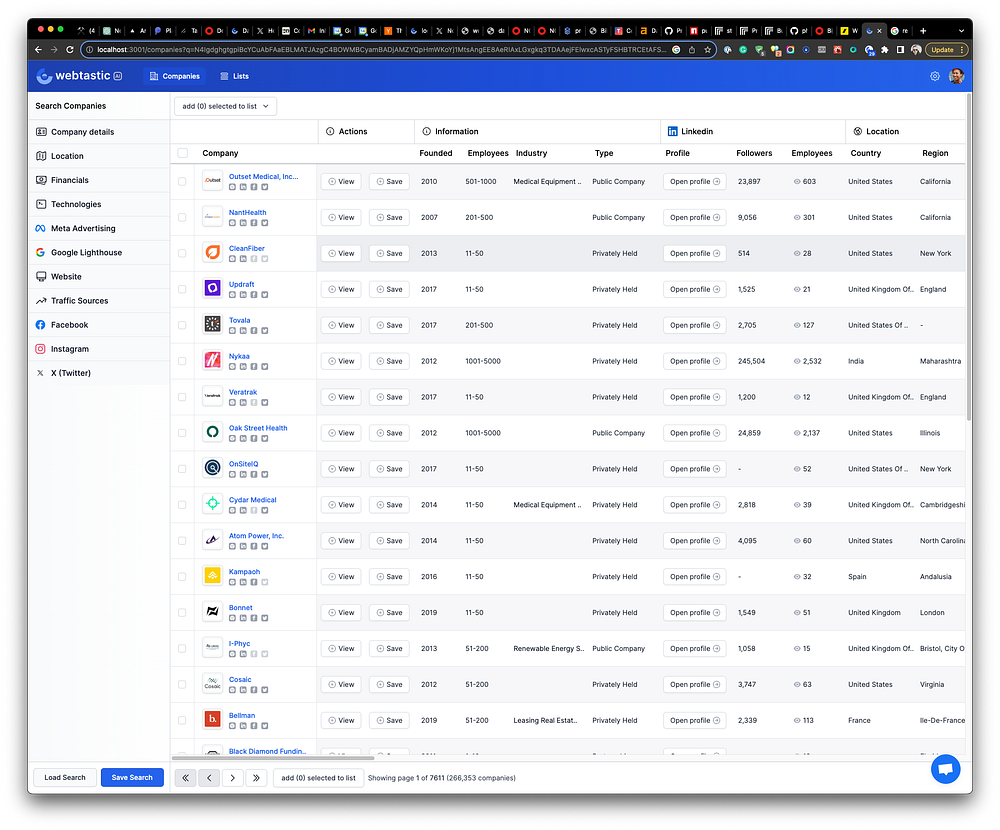Check the Nykaa row checkbox

[x=182, y=361]
